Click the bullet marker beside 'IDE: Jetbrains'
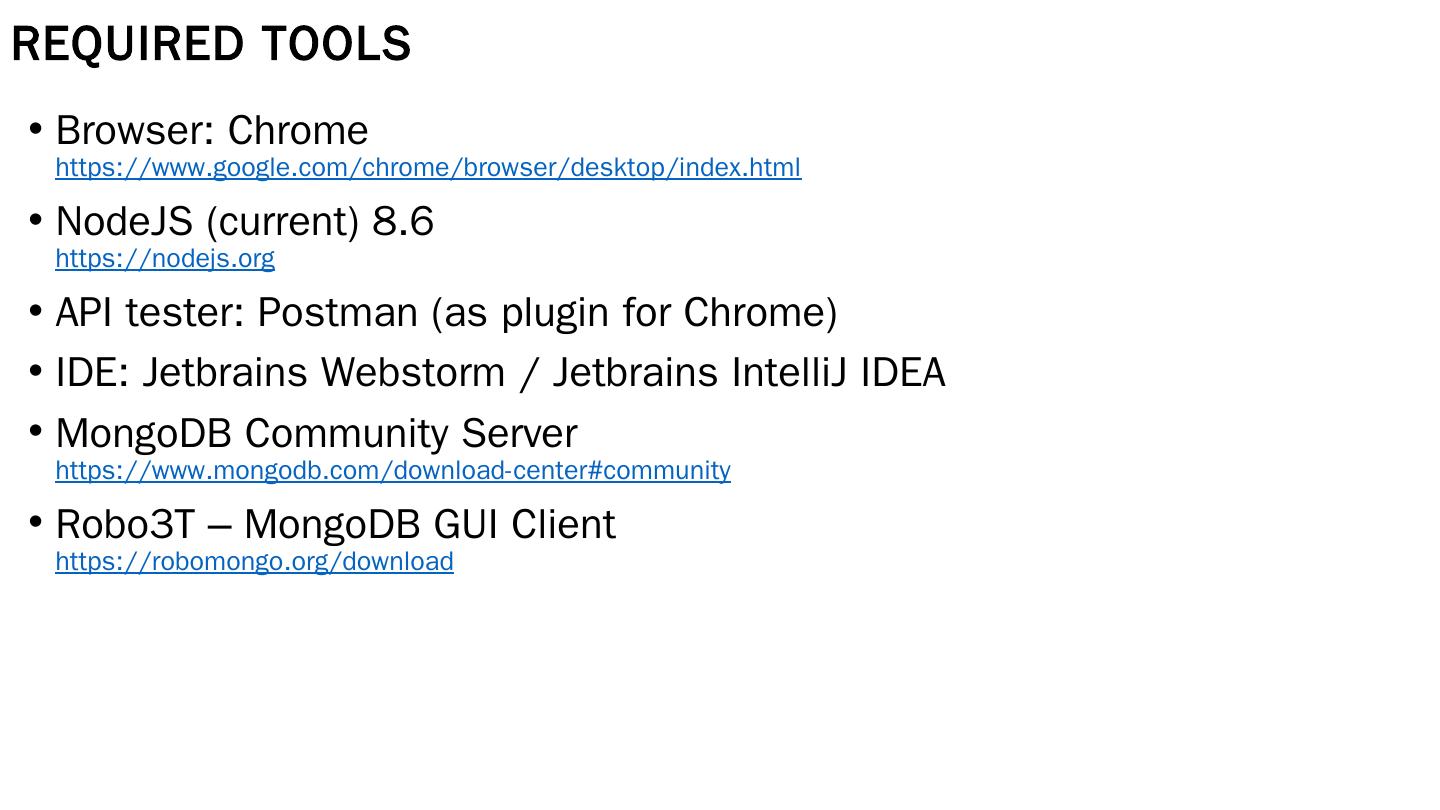The image size is (1440, 810). 35,371
